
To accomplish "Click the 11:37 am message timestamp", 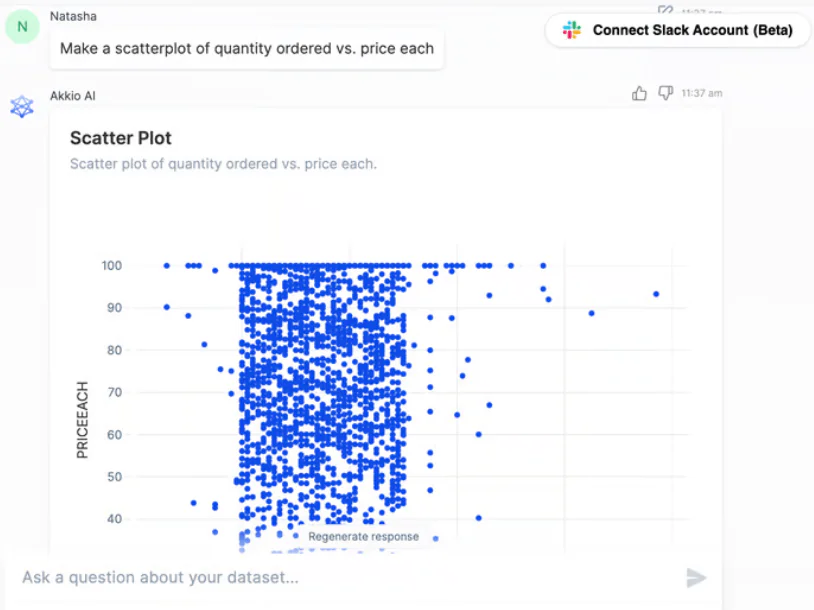I will point(701,93).
